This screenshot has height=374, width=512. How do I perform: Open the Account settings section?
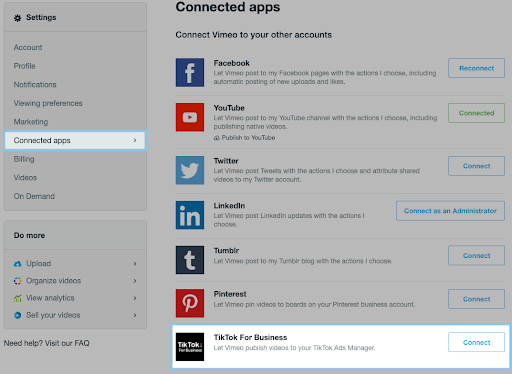(28, 47)
